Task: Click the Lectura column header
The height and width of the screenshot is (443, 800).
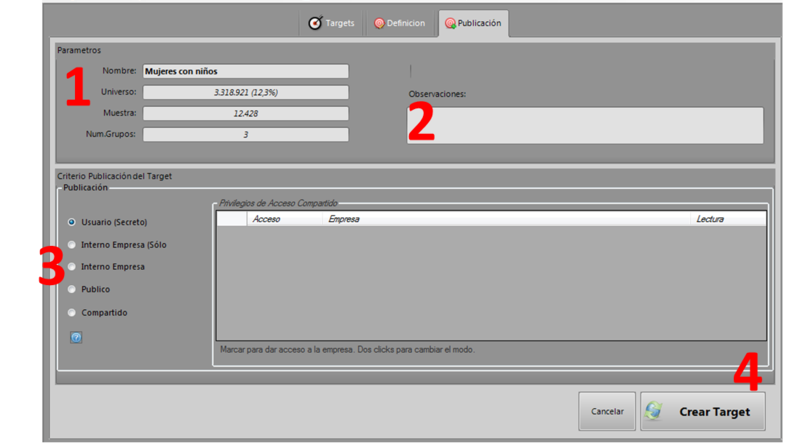Action: (709, 218)
